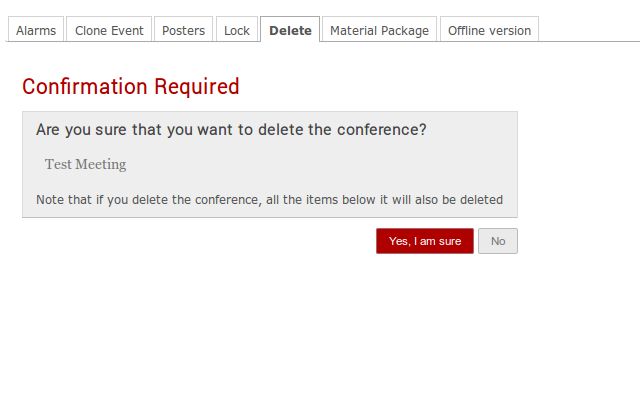The image size is (640, 399).
Task: Click the word 'Required' in the red heading
Action: click(x=196, y=86)
